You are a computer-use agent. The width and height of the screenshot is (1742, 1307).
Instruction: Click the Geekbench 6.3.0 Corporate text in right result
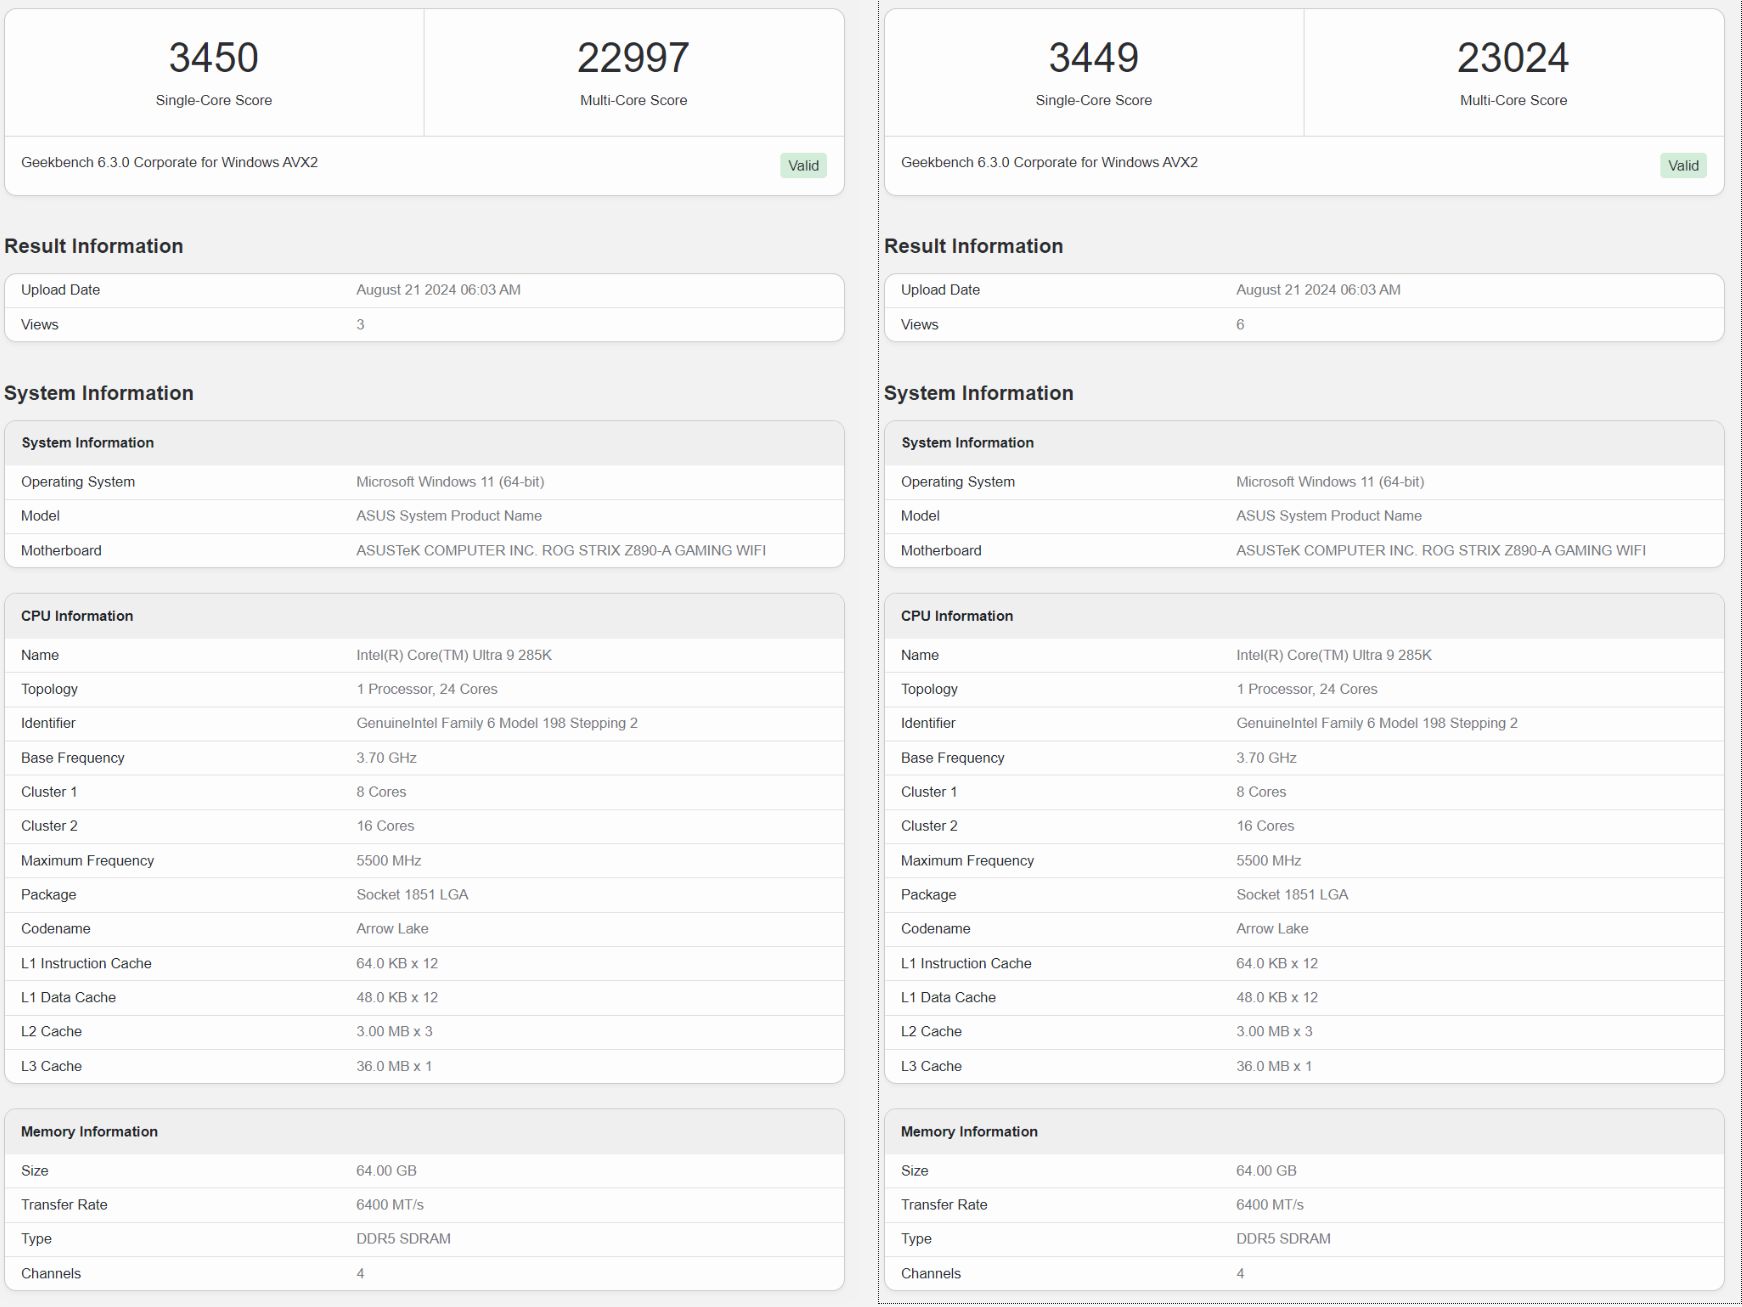click(1049, 162)
